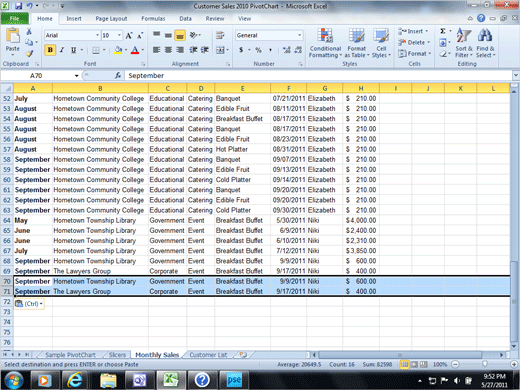The image size is (520, 390).
Task: Click the Increase Indent icon
Action: click(205, 50)
